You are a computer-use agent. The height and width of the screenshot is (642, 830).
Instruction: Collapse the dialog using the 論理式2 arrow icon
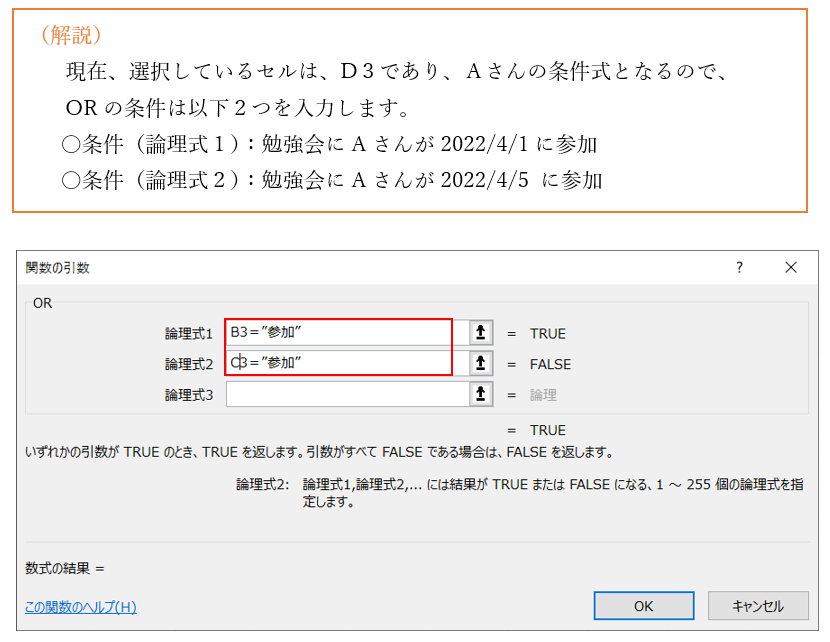482,363
